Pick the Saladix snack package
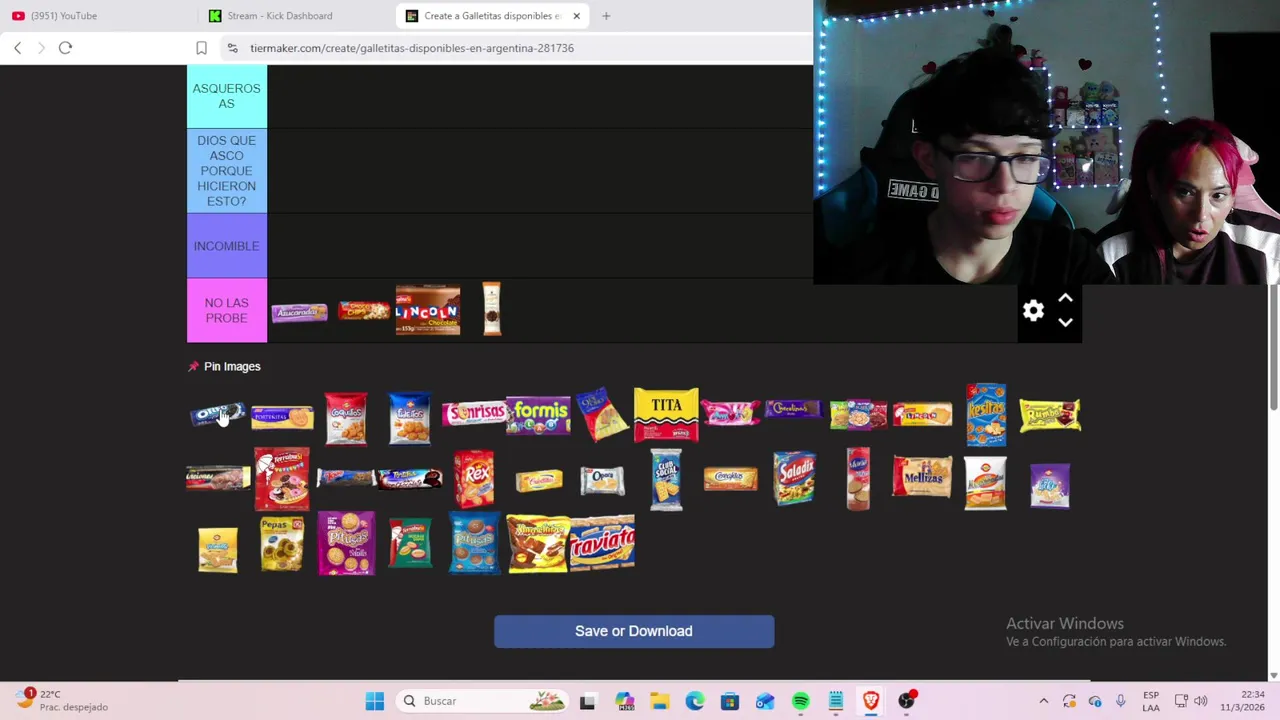The image size is (1280, 720). tap(794, 478)
